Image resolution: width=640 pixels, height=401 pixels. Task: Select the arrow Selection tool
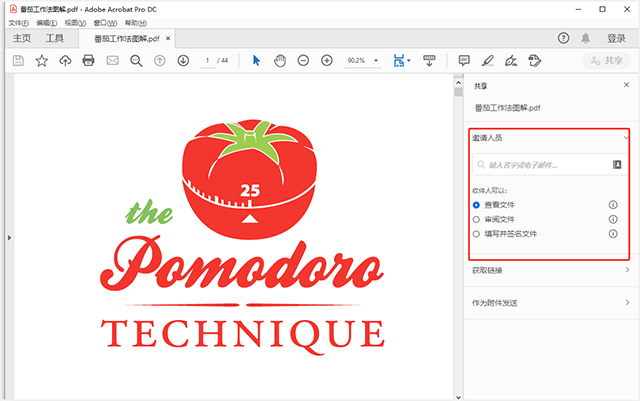(x=256, y=61)
